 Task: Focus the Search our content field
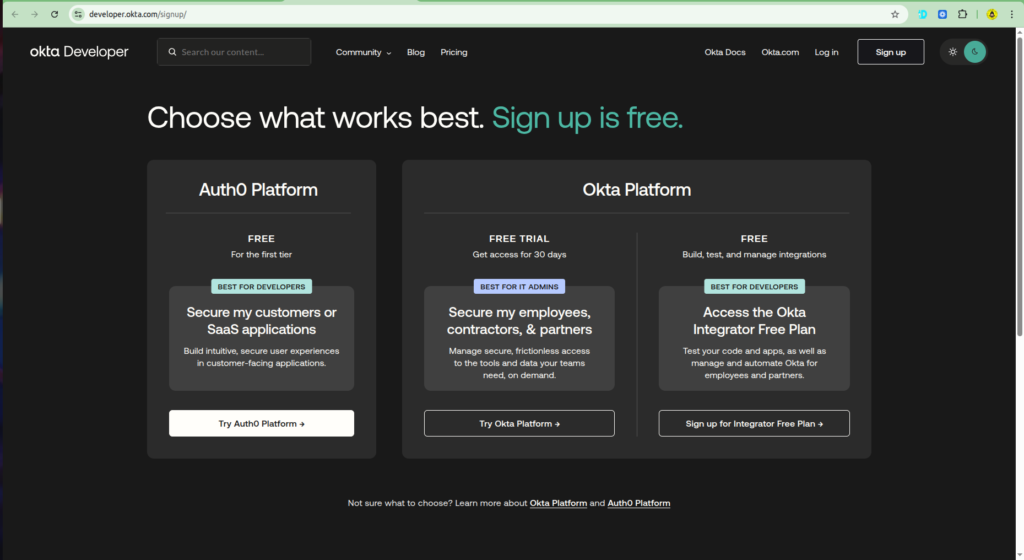point(240,52)
